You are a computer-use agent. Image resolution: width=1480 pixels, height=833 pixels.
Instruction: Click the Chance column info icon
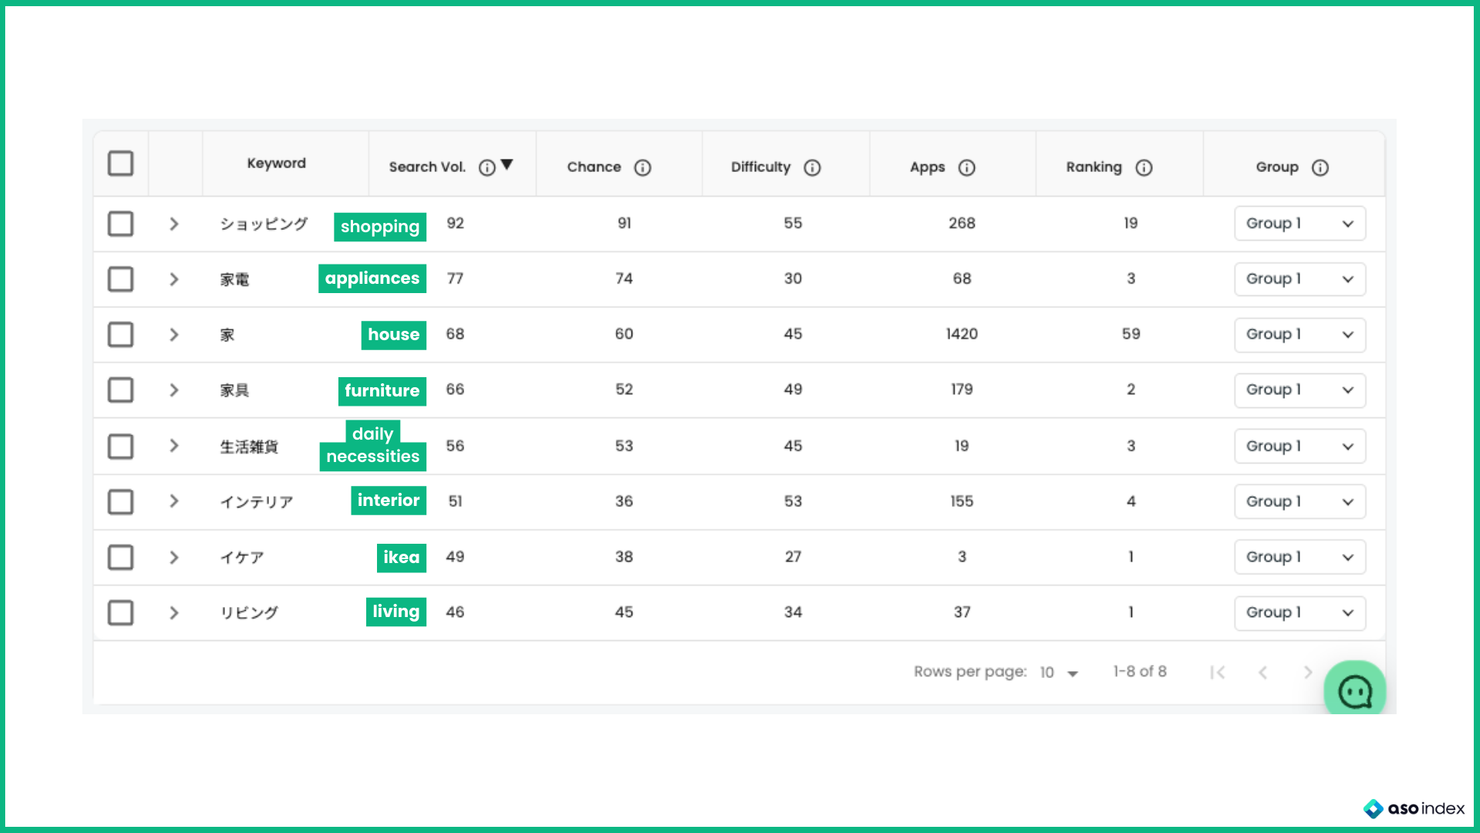coord(643,168)
